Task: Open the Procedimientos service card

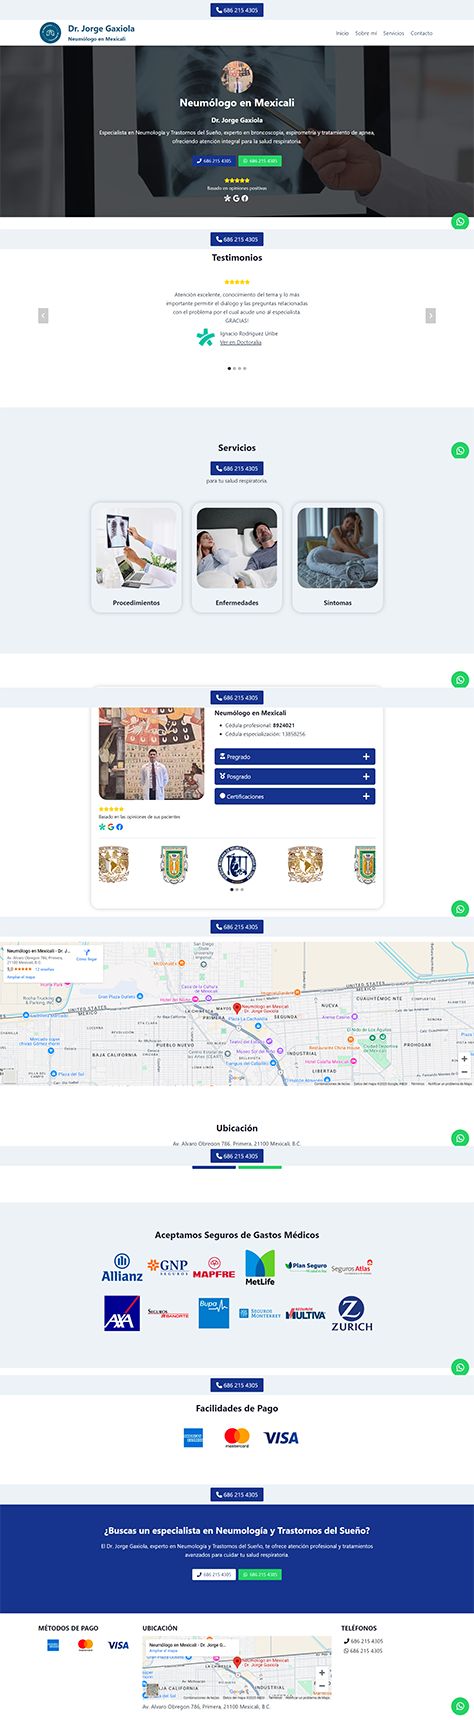Action: point(136,557)
